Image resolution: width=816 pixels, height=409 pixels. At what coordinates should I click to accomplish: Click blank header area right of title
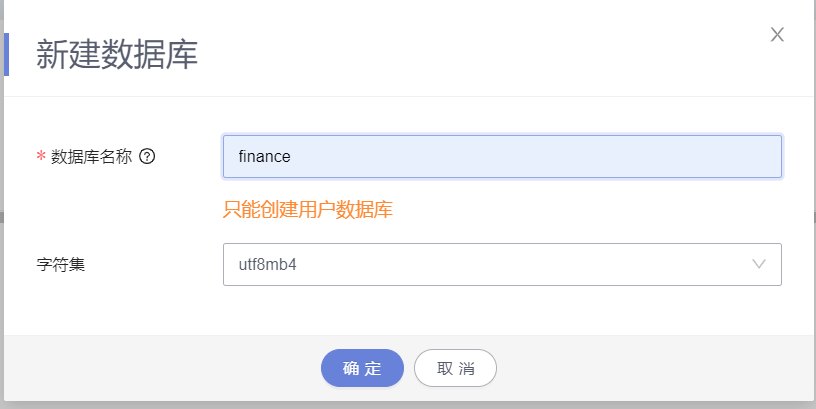pyautogui.click(x=480, y=54)
